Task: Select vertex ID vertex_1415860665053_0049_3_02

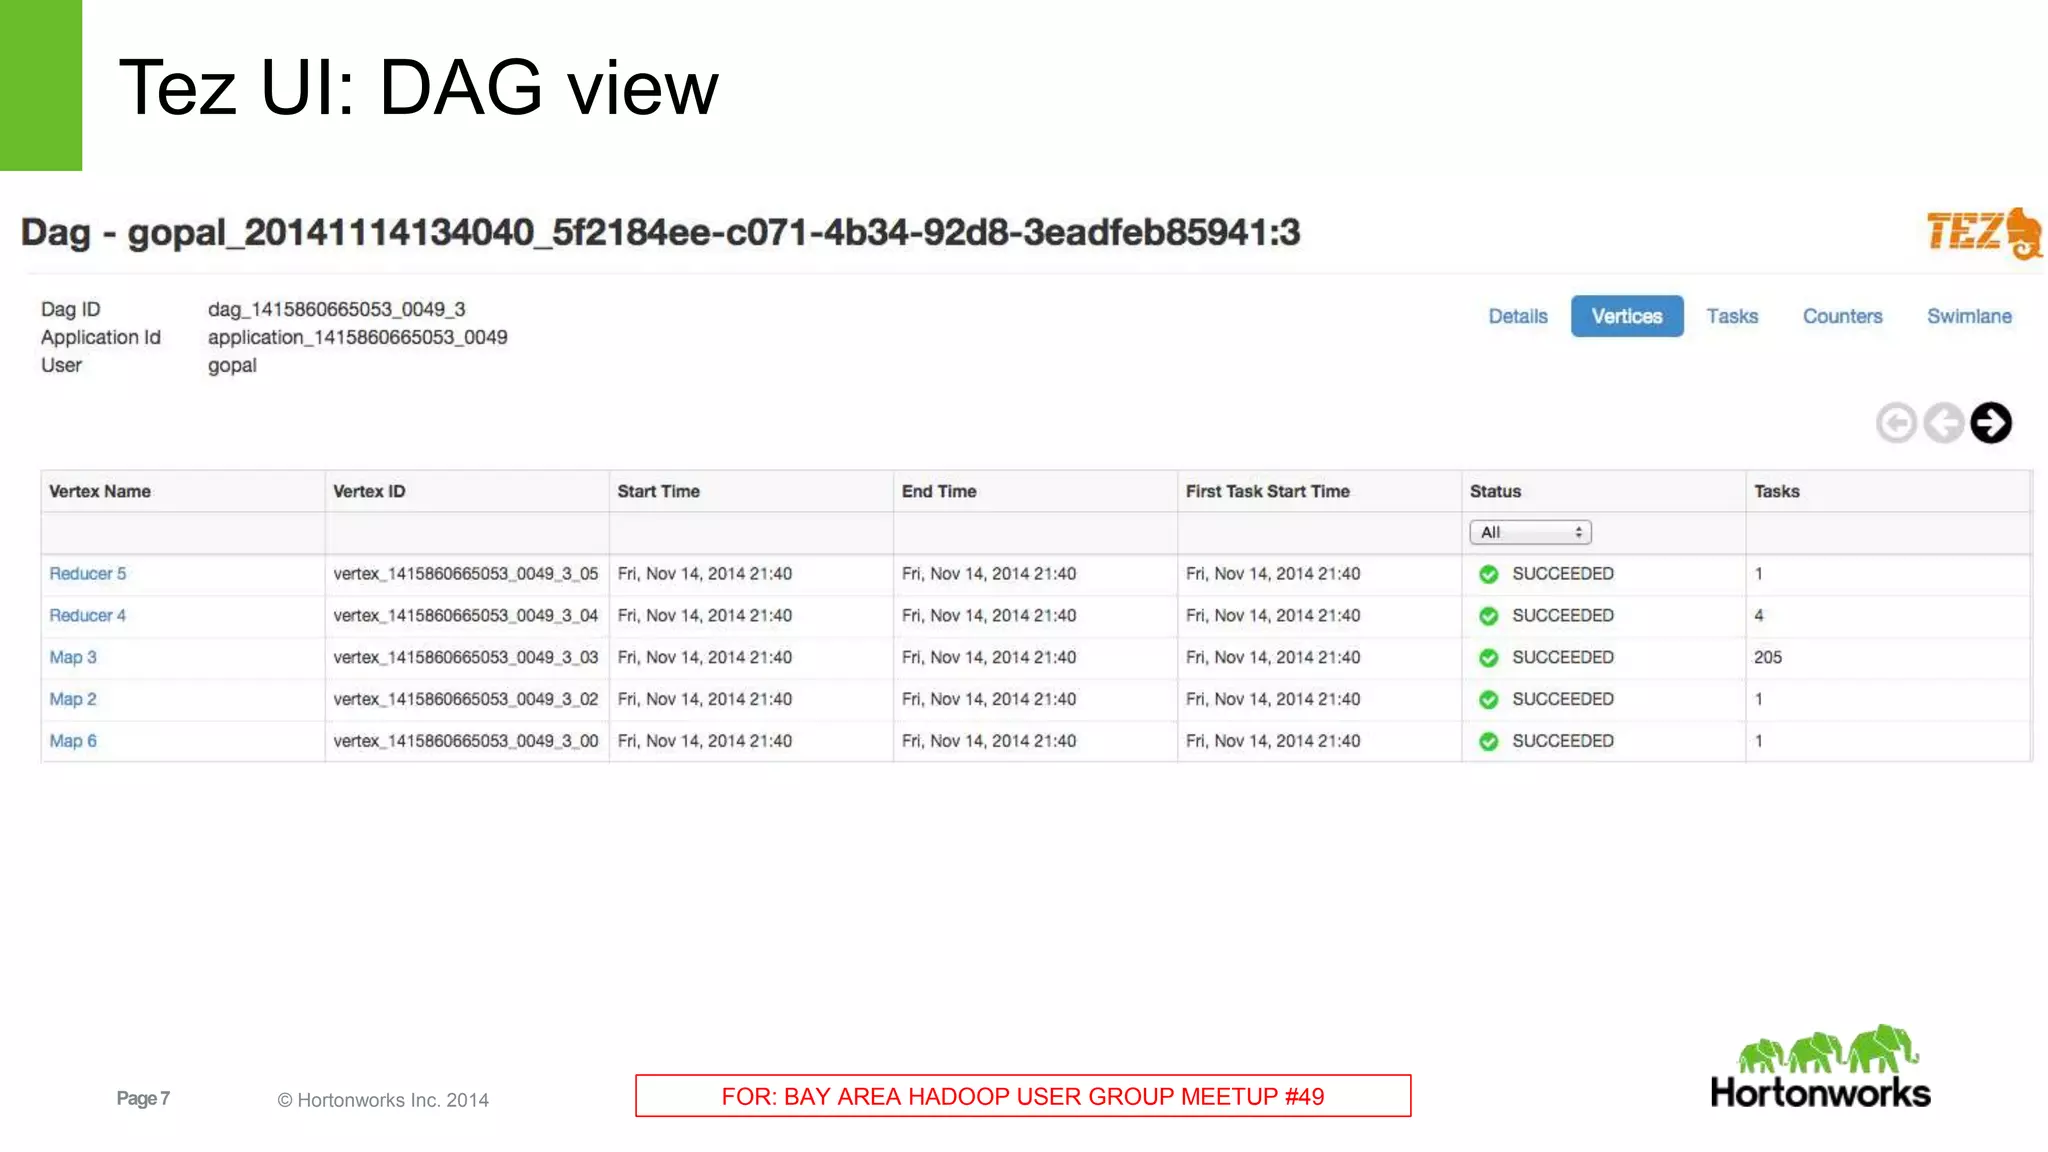Action: pos(466,700)
